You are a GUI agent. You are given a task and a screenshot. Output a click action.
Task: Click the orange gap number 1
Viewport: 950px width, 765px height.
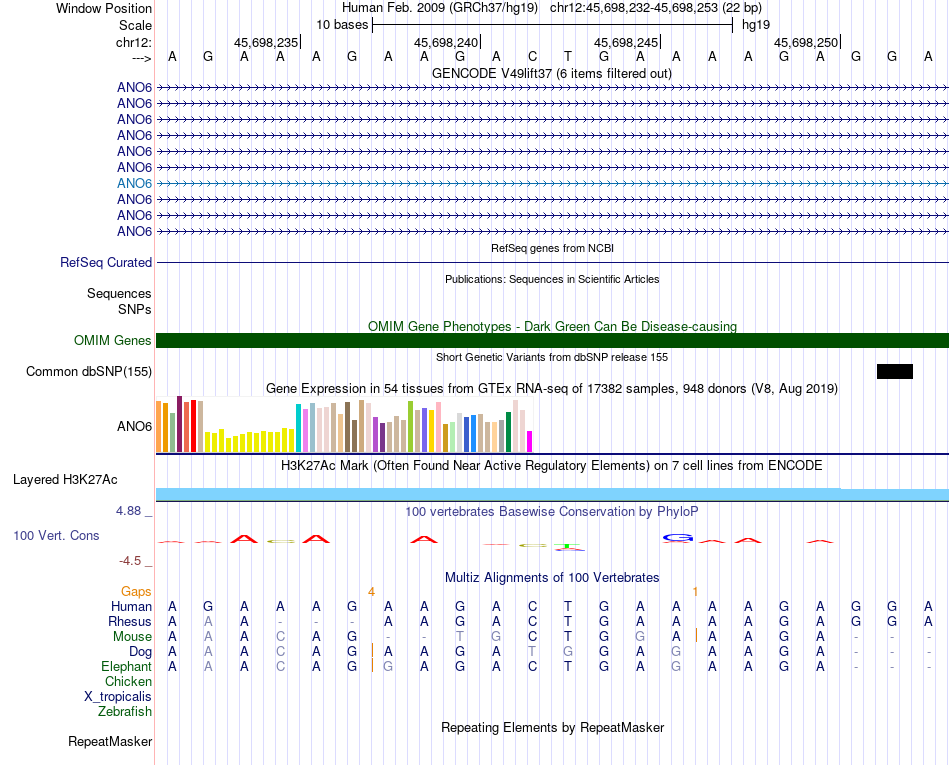pyautogui.click(x=695, y=592)
